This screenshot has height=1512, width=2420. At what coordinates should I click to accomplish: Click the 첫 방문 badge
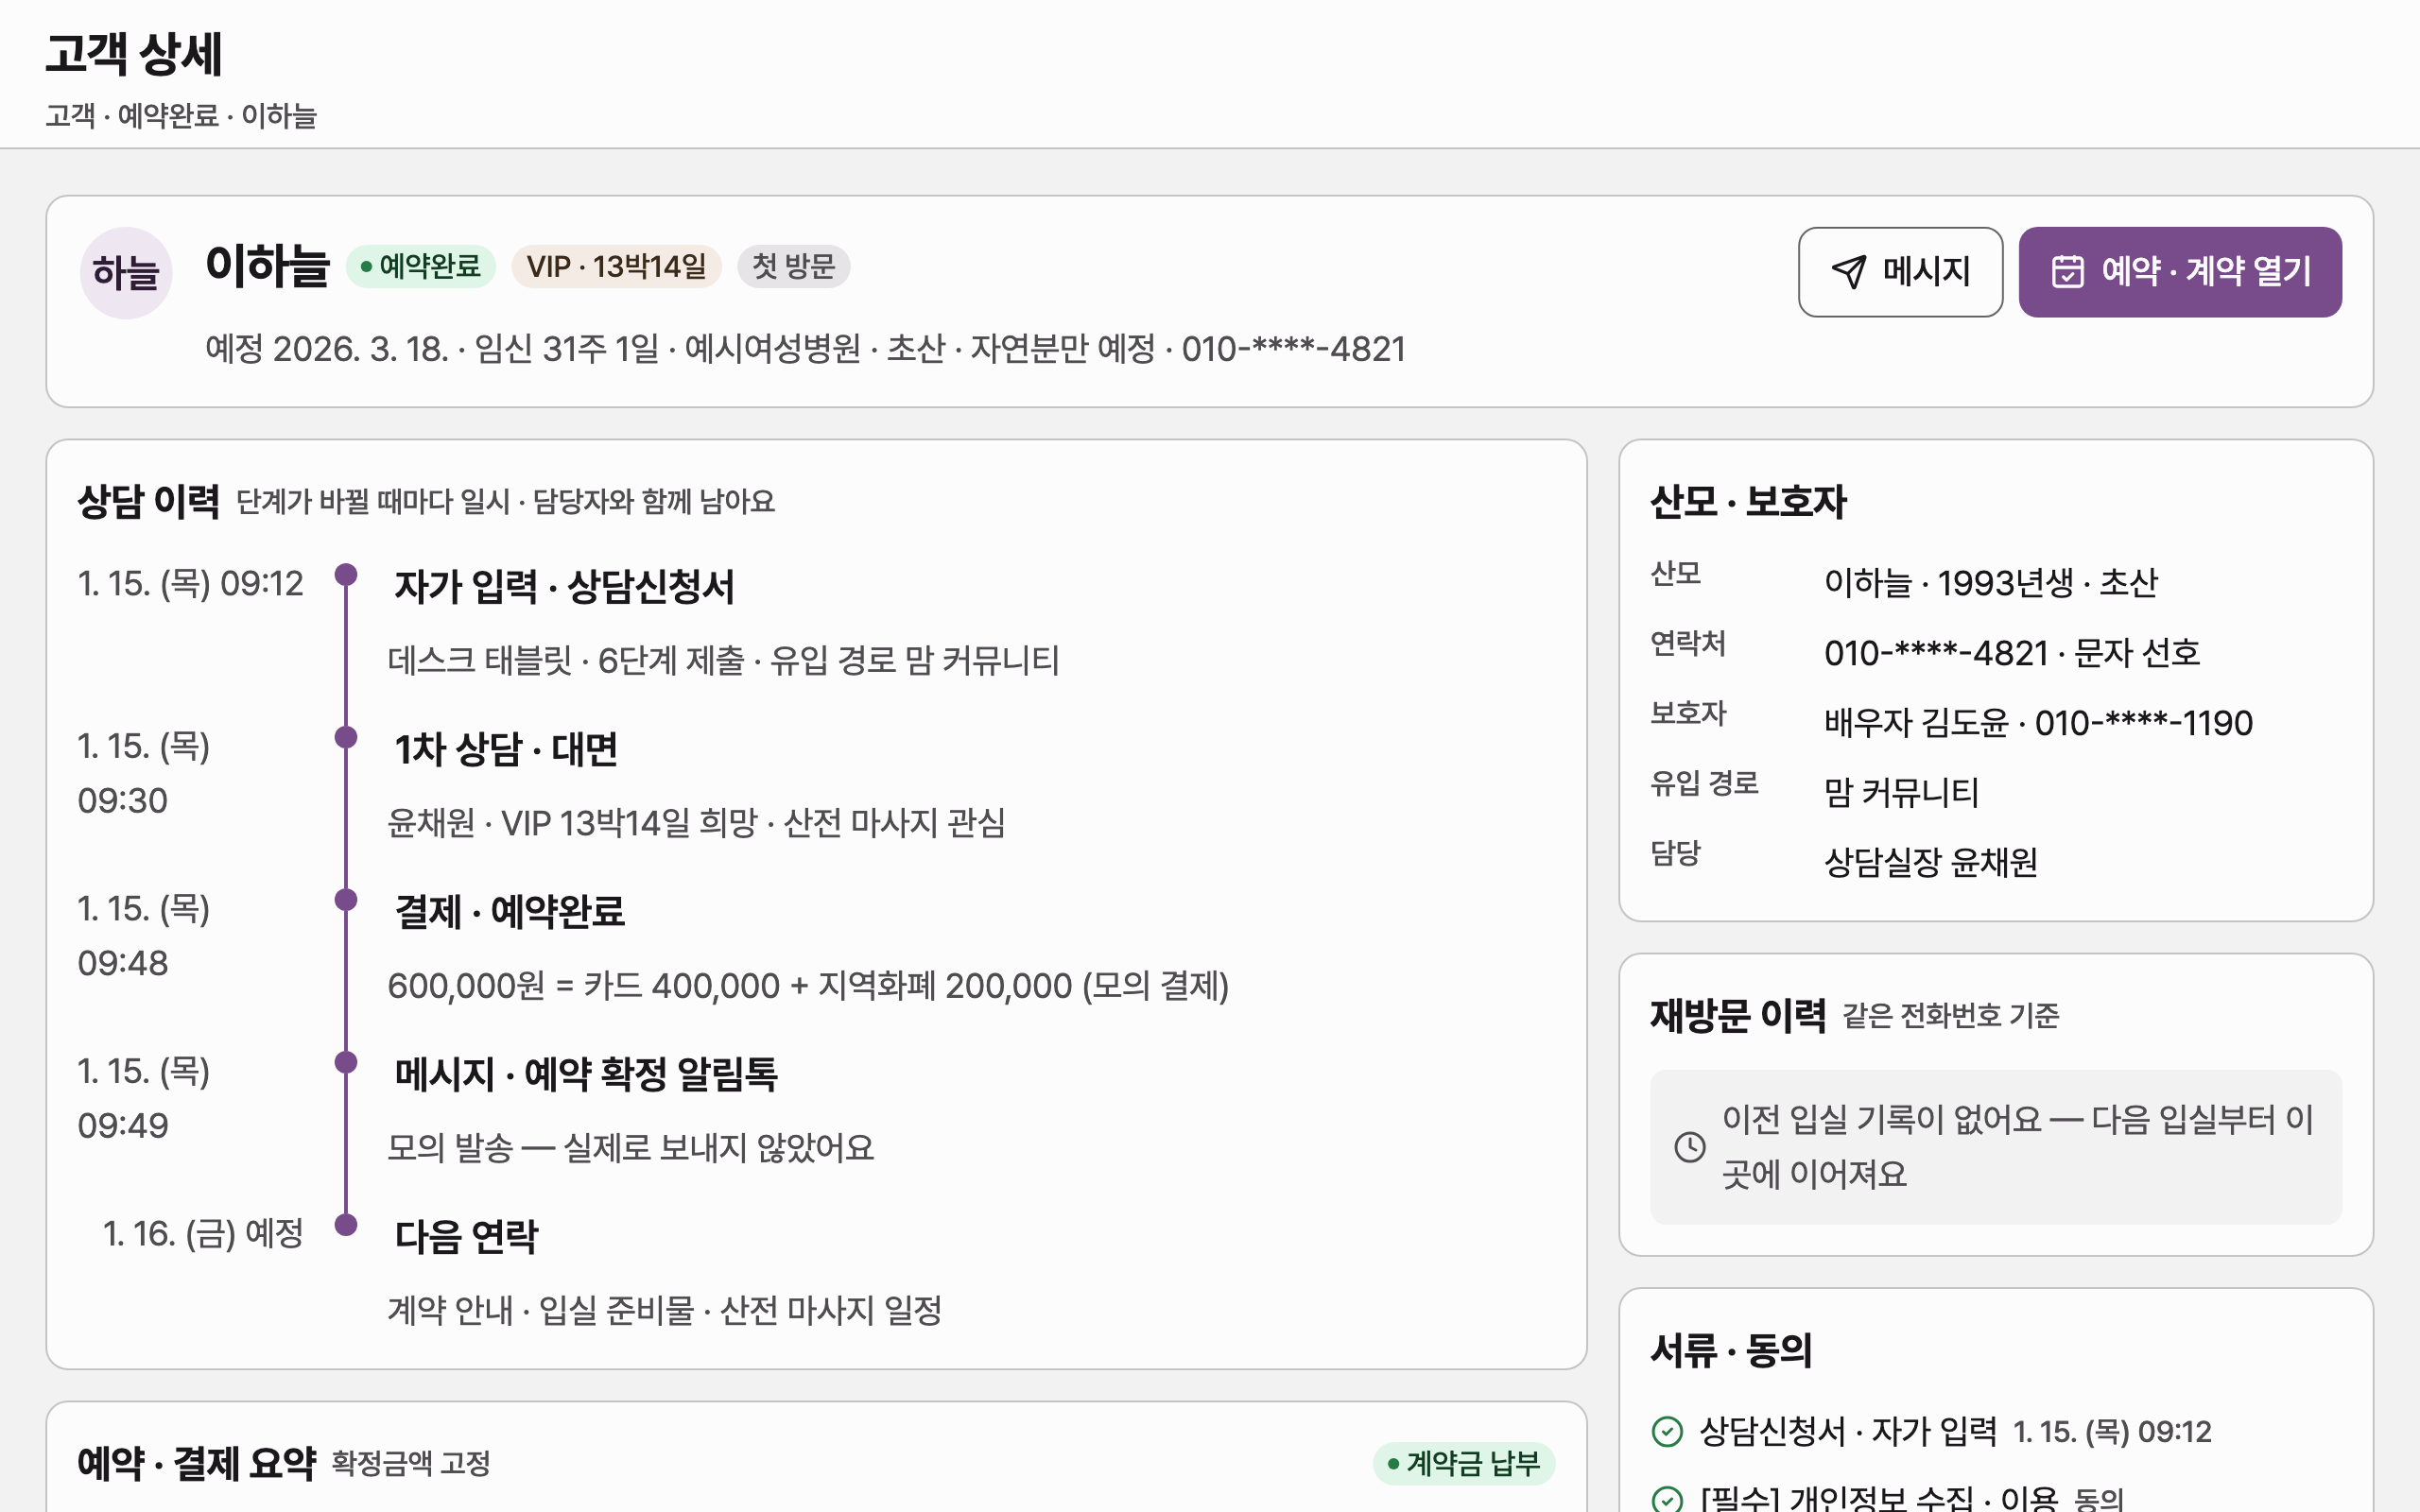[x=794, y=266]
